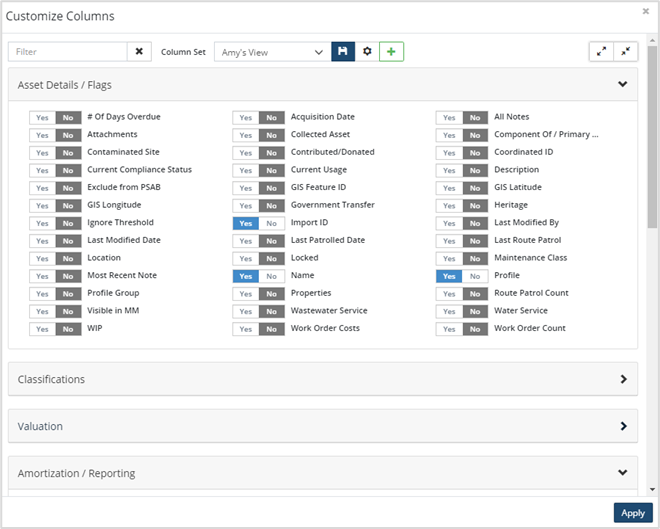Expand the Classifications section chevron
This screenshot has height=529, width=660.
[623, 380]
